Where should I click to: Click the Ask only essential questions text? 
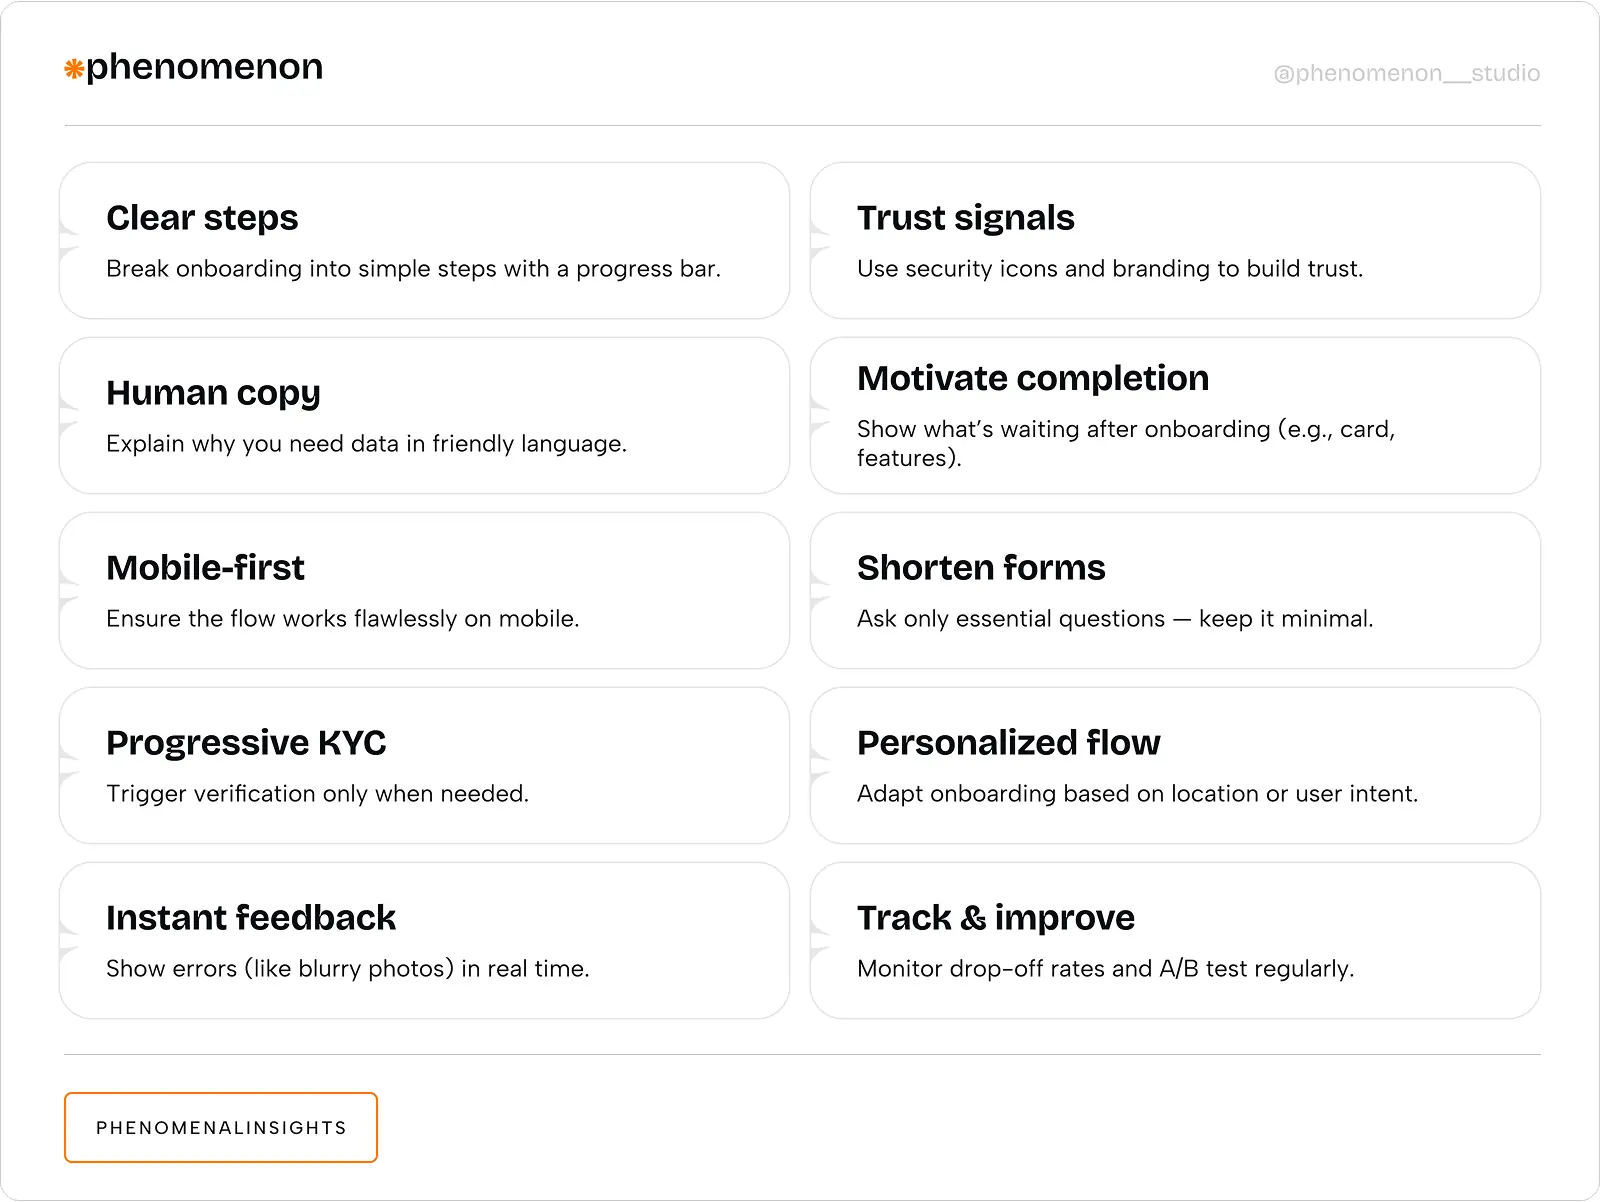pyautogui.click(x=1114, y=619)
